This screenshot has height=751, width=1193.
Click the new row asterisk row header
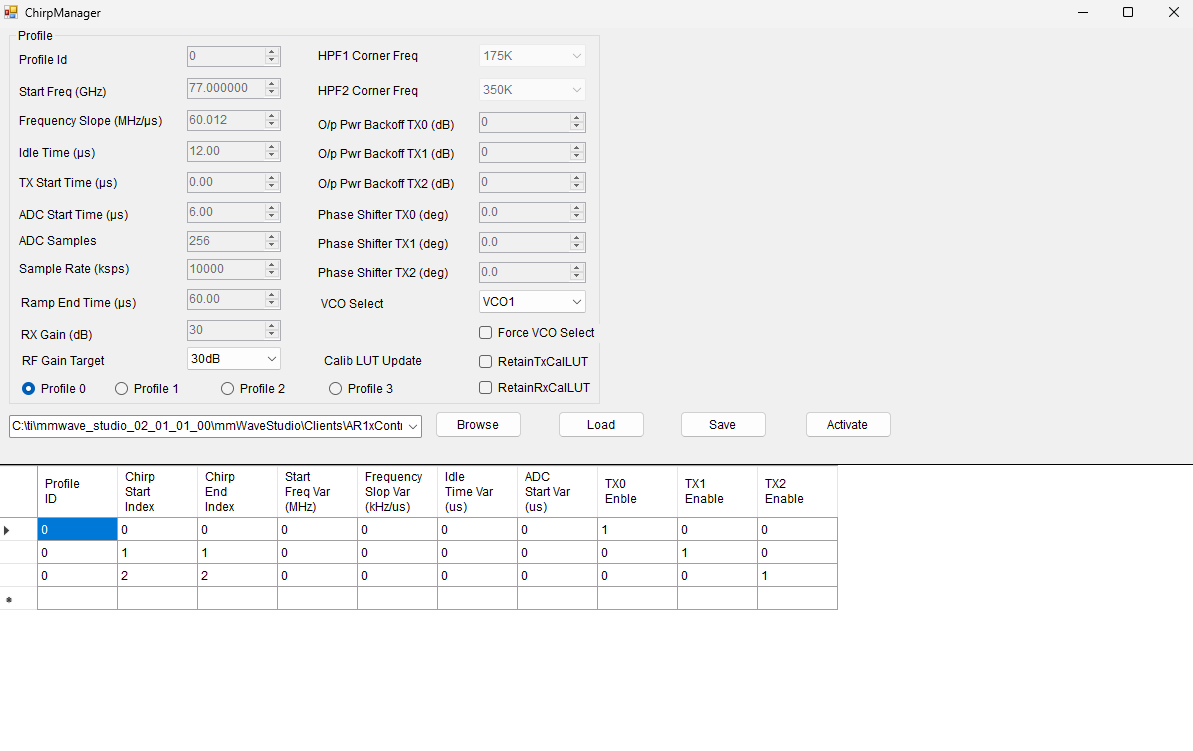[x=18, y=598]
